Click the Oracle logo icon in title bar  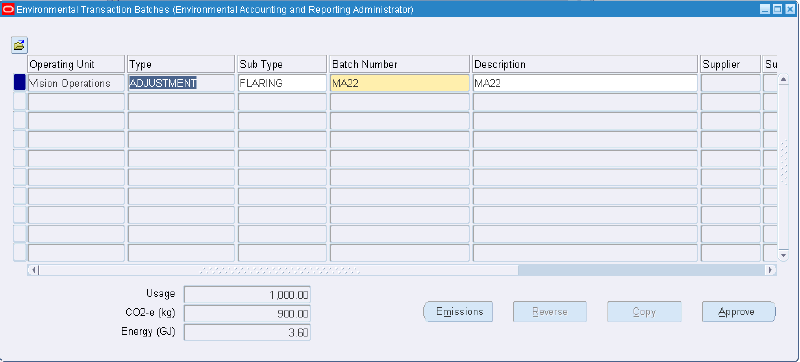pos(8,10)
